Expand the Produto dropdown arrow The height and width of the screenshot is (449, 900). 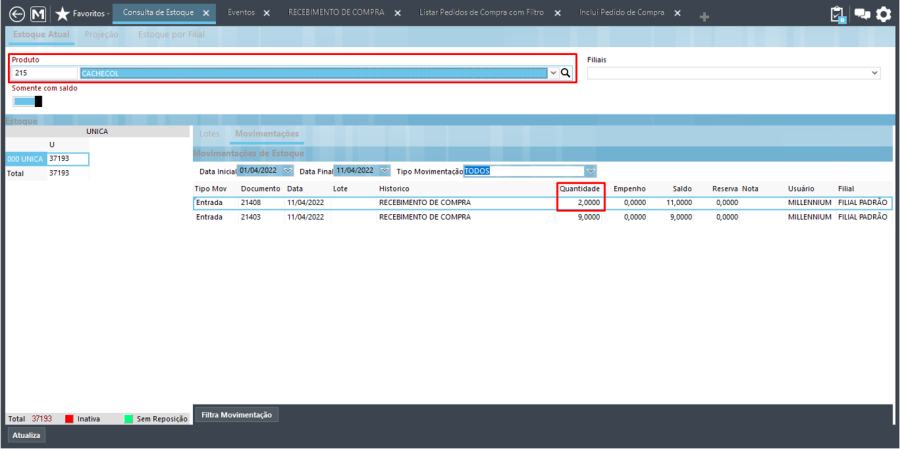(553, 73)
